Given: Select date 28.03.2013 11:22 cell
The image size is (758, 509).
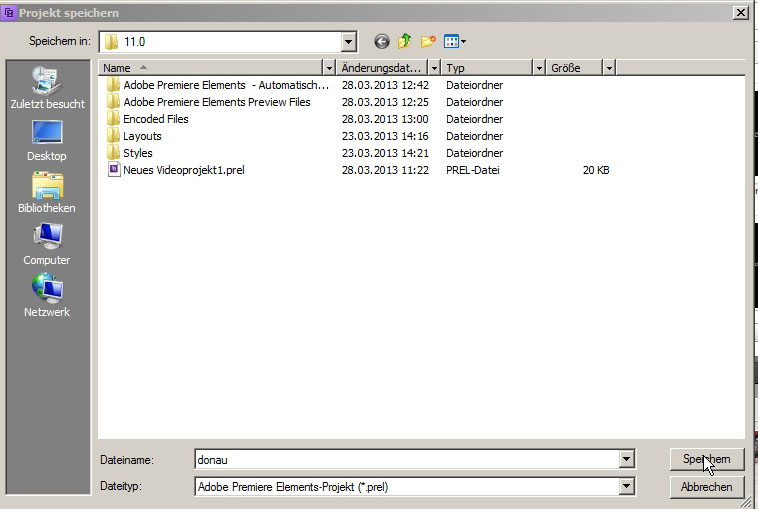Looking at the screenshot, I should (x=385, y=170).
